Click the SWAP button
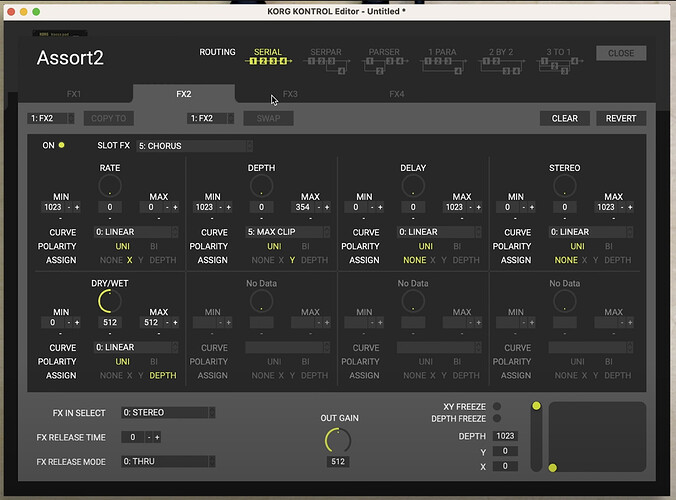The height and width of the screenshot is (500, 676). [269, 119]
